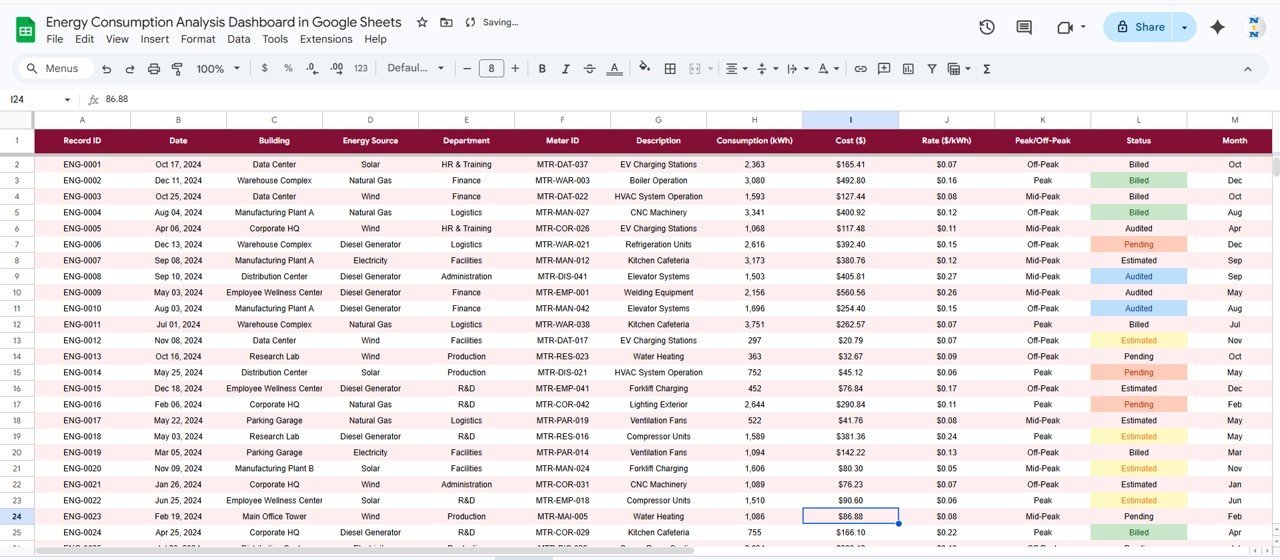This screenshot has height=560, width=1280.
Task: Open the fill color picker
Action: click(644, 69)
